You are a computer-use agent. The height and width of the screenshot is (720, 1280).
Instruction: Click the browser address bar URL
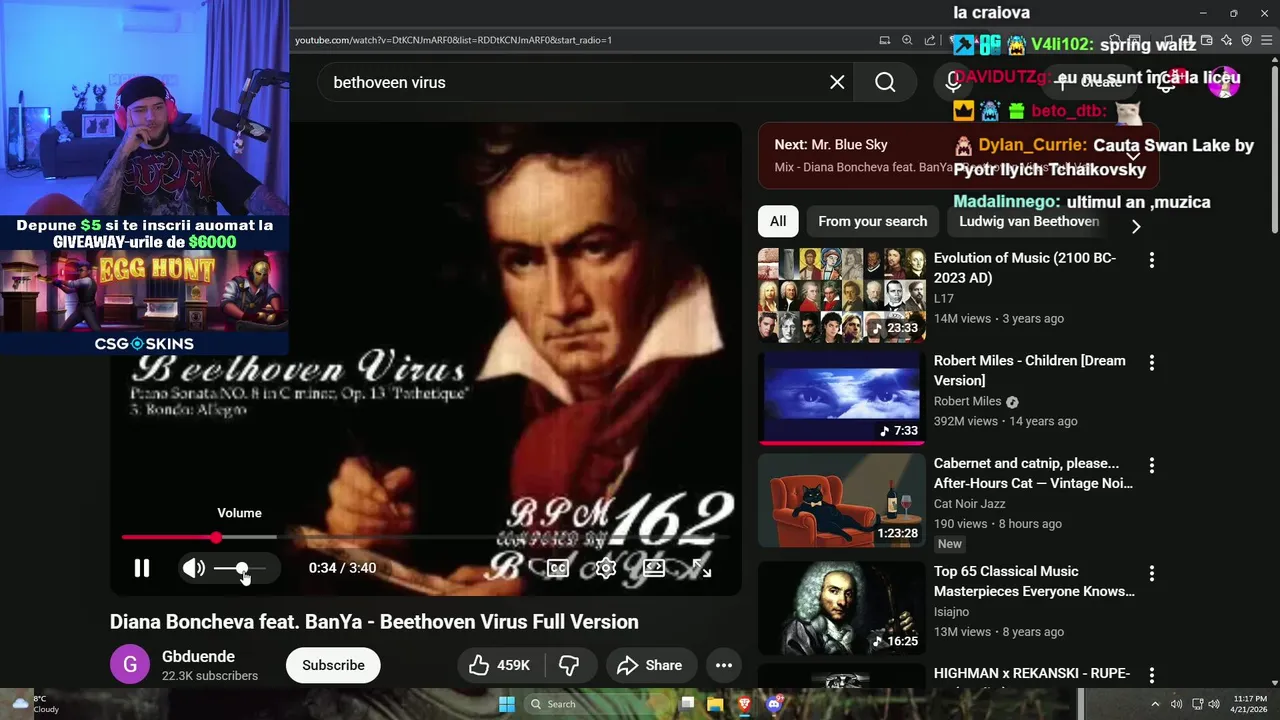[453, 40]
